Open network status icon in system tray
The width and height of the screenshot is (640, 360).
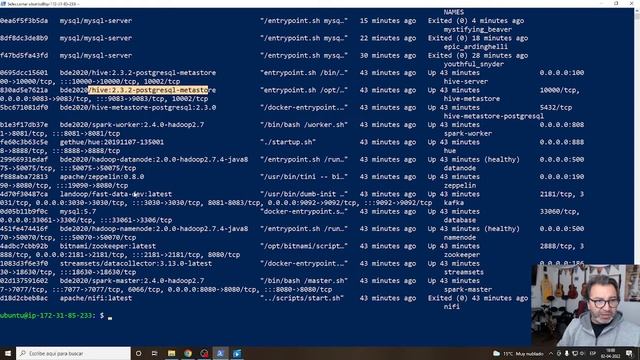click(575, 353)
